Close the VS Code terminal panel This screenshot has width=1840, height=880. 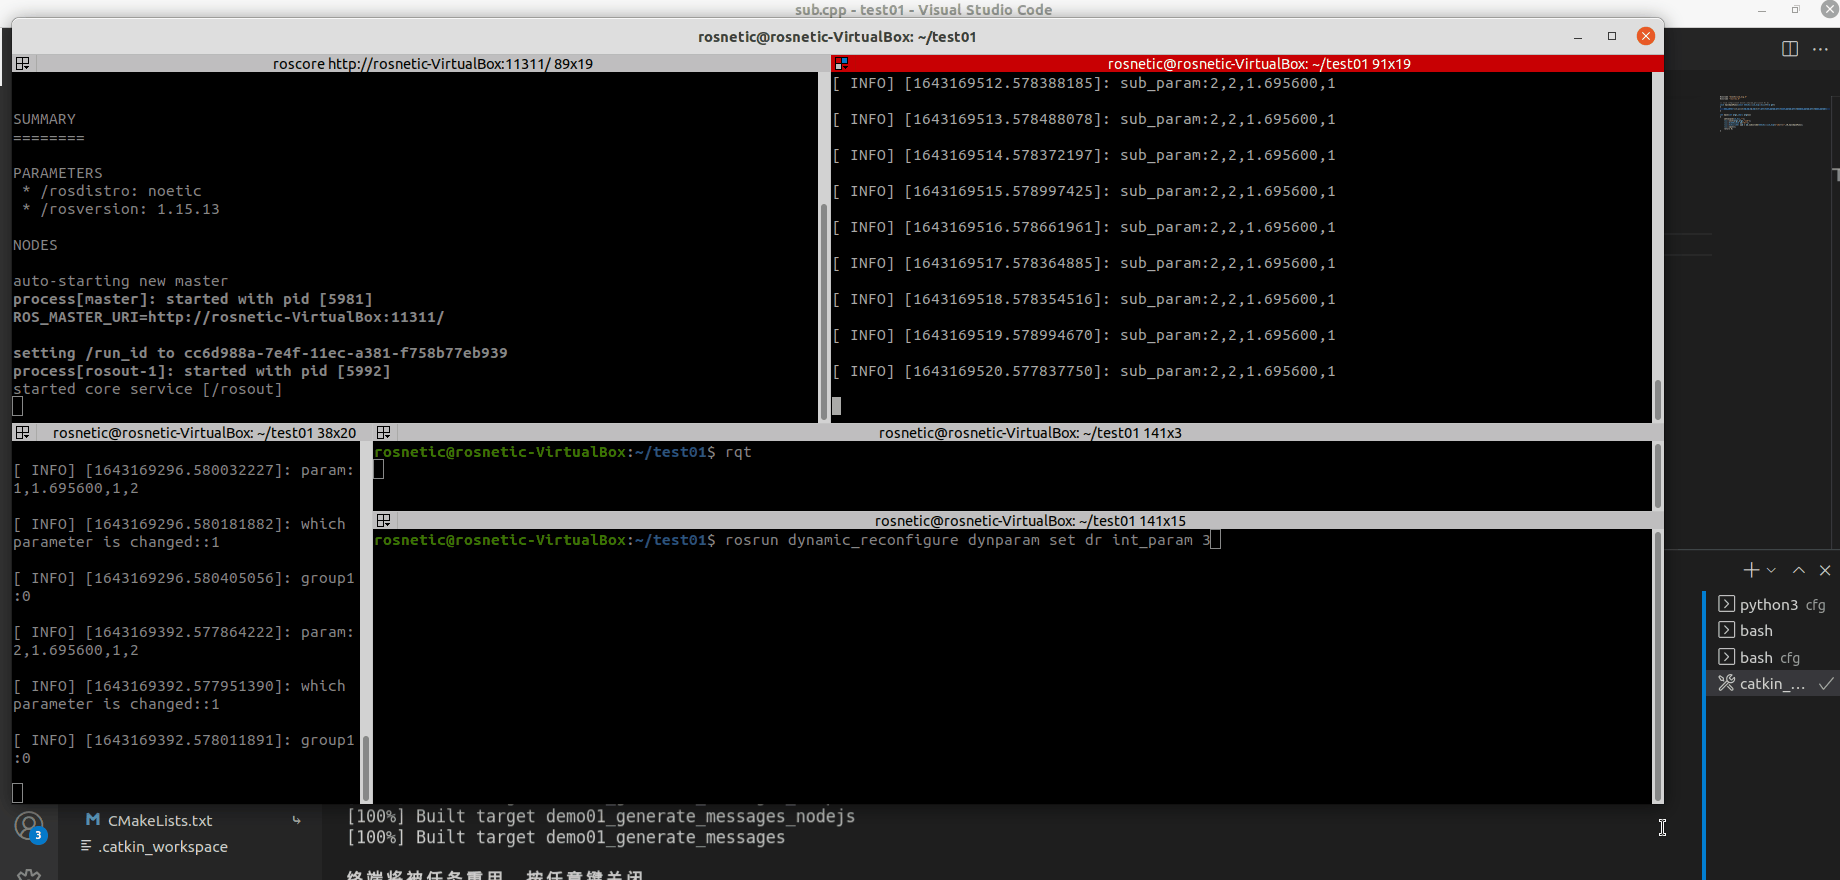pyautogui.click(x=1825, y=570)
